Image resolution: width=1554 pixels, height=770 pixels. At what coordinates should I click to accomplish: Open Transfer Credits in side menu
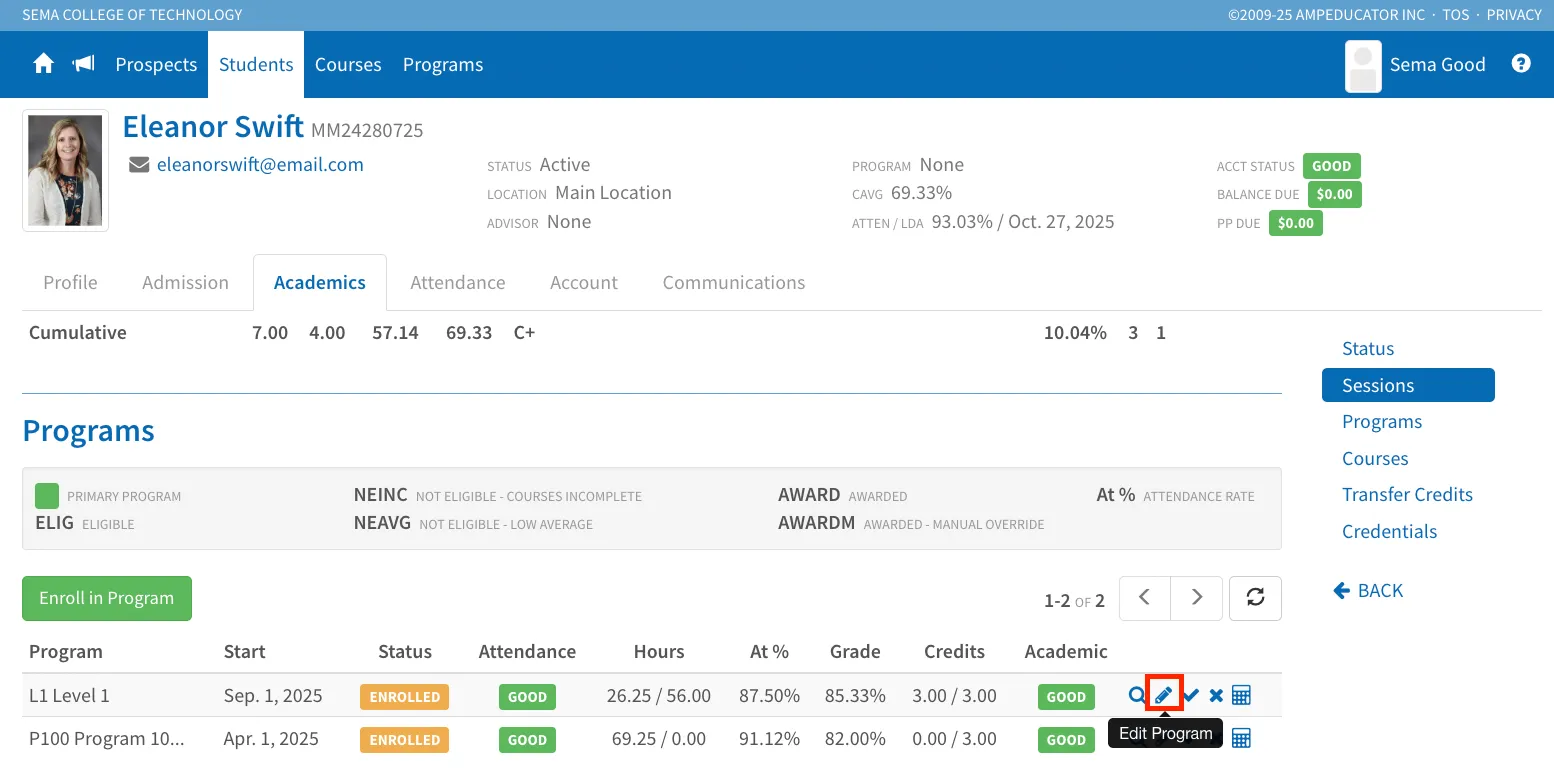pyautogui.click(x=1407, y=494)
